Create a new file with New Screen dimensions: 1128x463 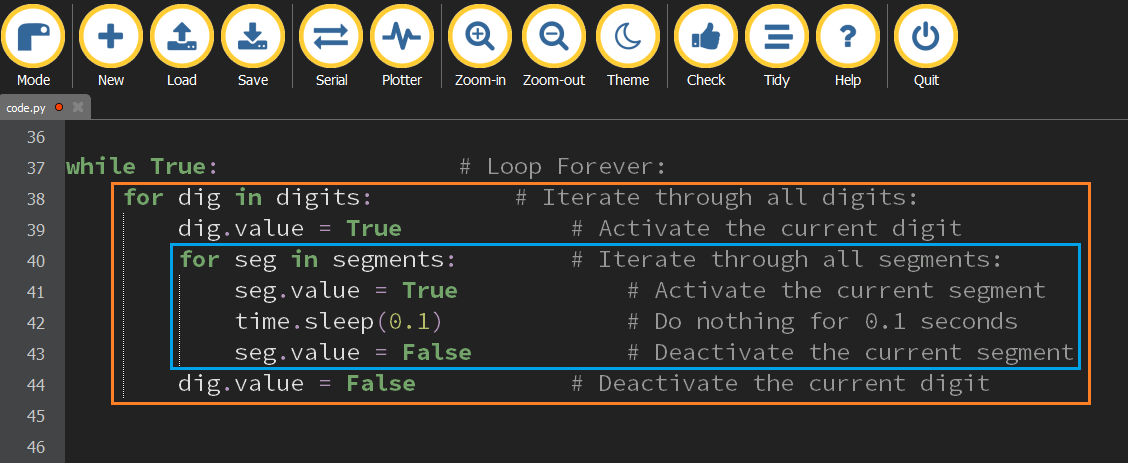pyautogui.click(x=110, y=37)
